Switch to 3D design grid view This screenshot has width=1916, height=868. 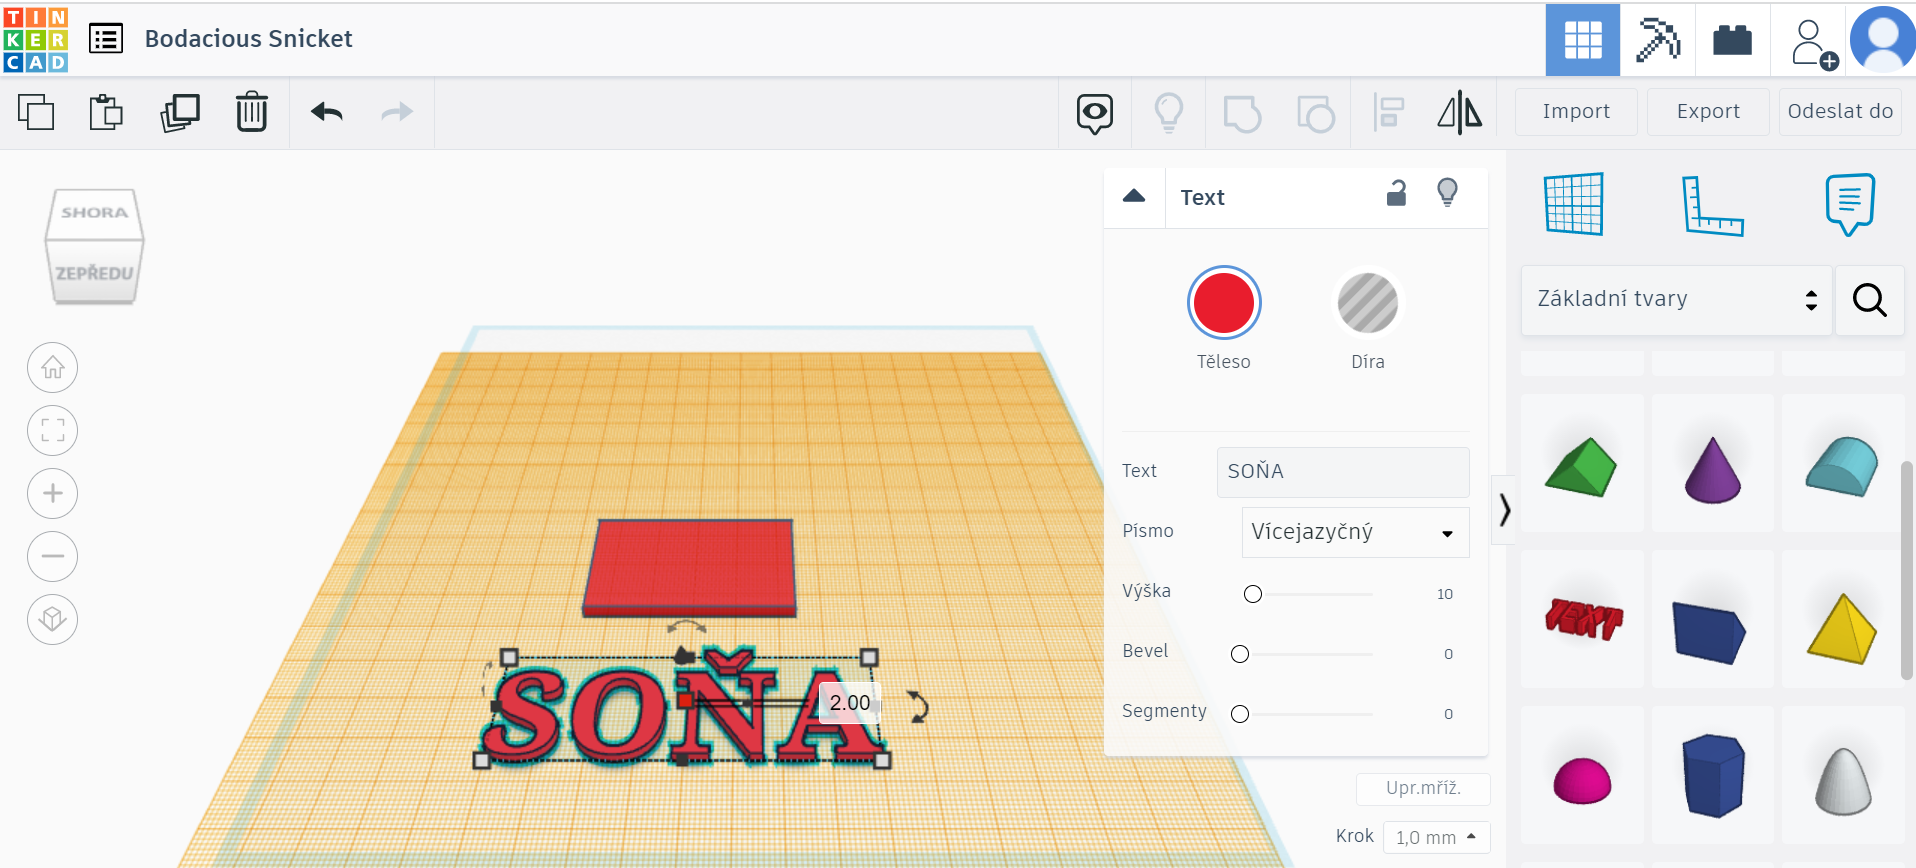click(1583, 40)
